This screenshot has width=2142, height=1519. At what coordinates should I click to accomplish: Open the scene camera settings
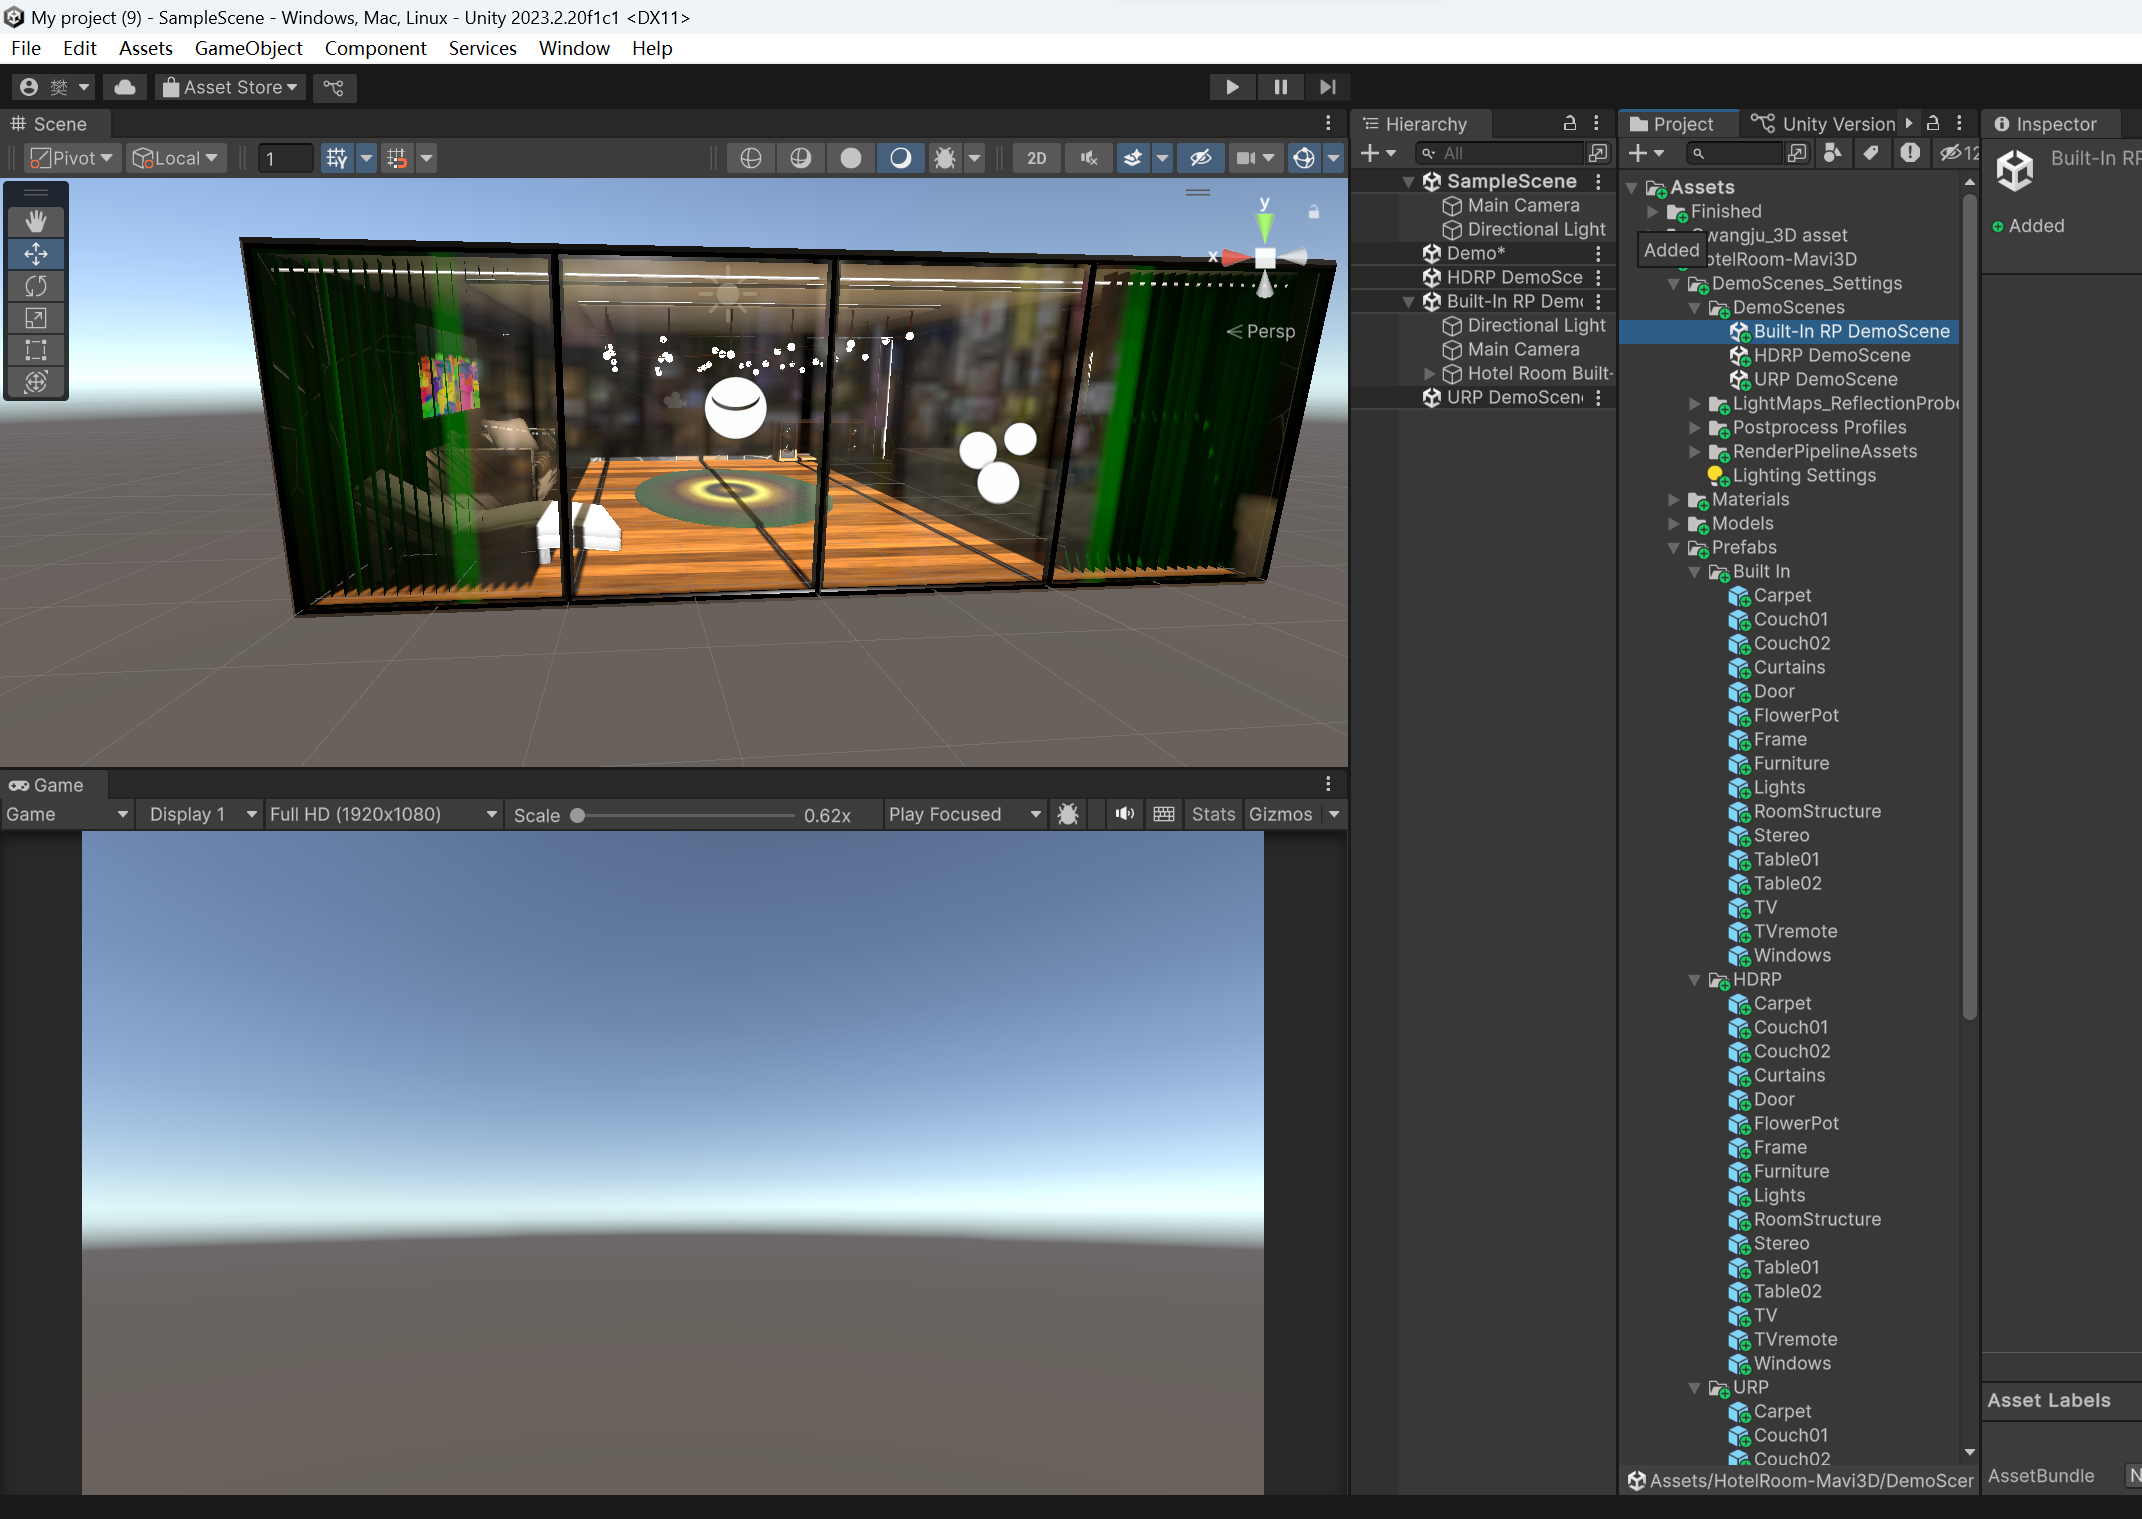[1254, 158]
